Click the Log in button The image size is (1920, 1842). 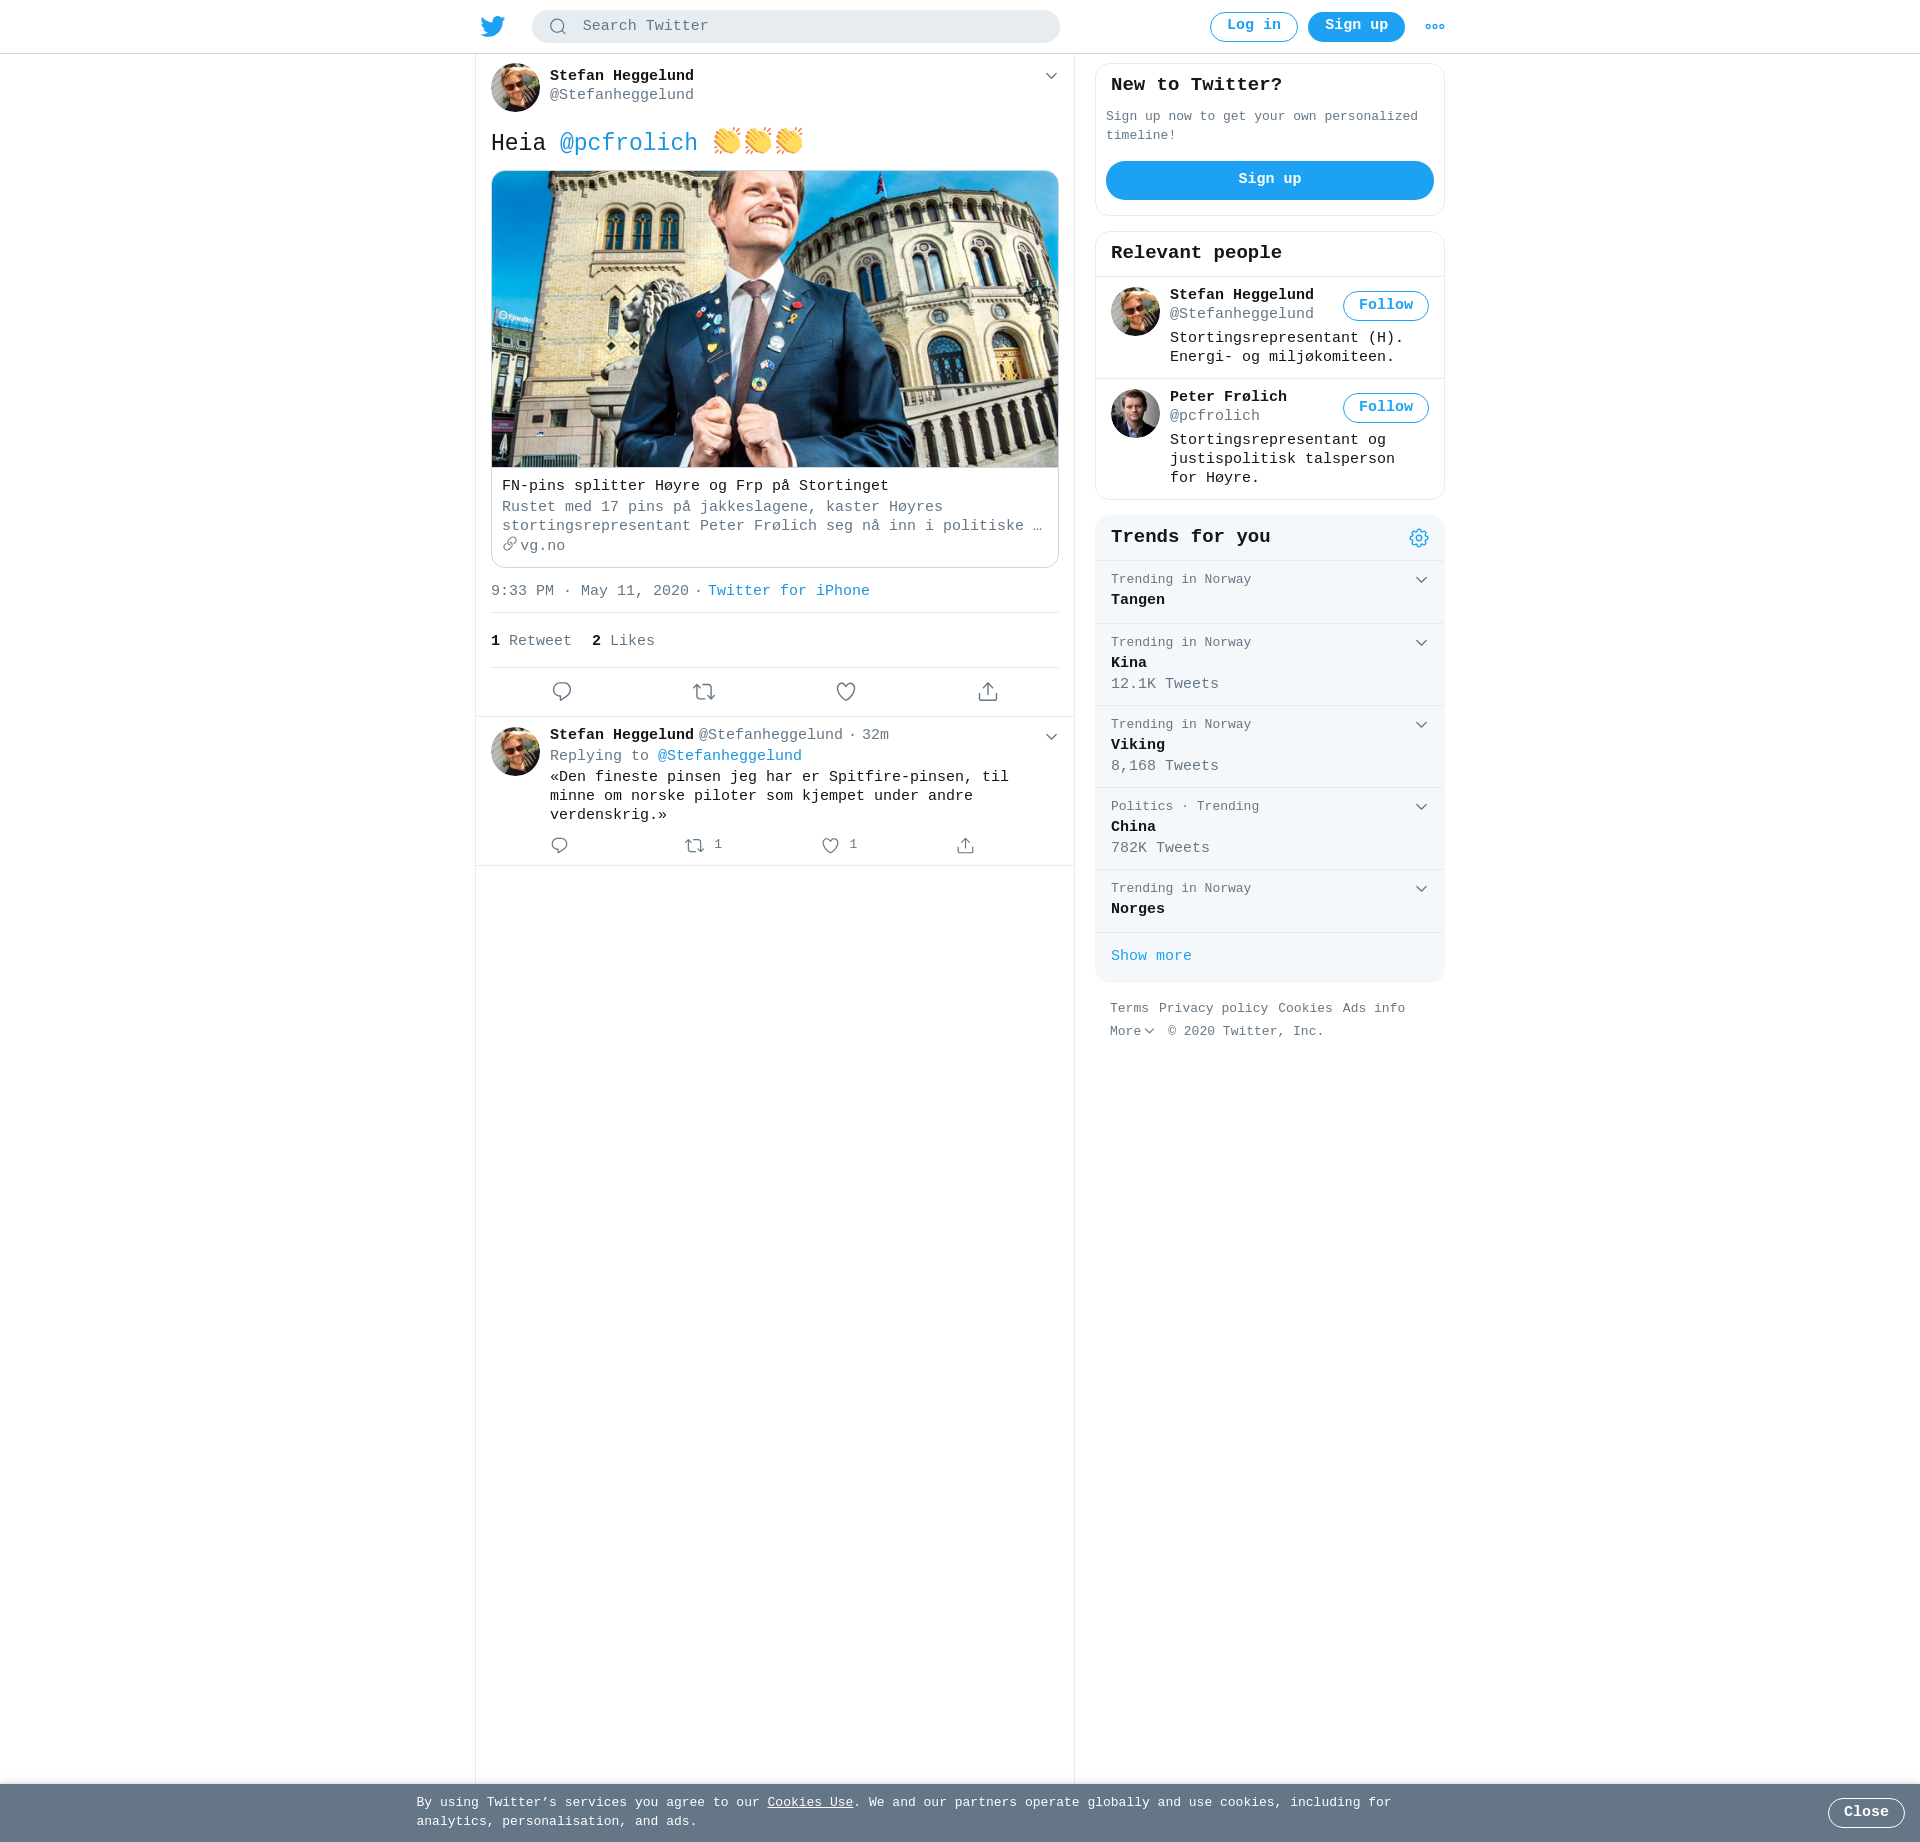pos(1253,26)
